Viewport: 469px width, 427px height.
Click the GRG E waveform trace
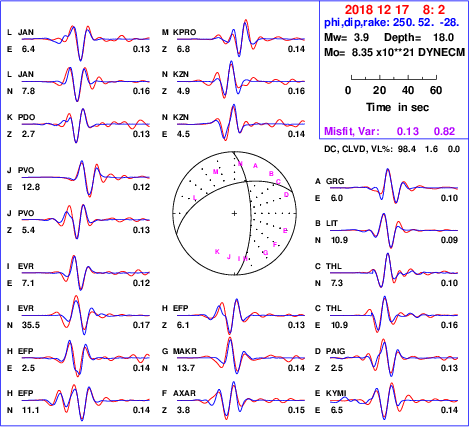pos(395,186)
